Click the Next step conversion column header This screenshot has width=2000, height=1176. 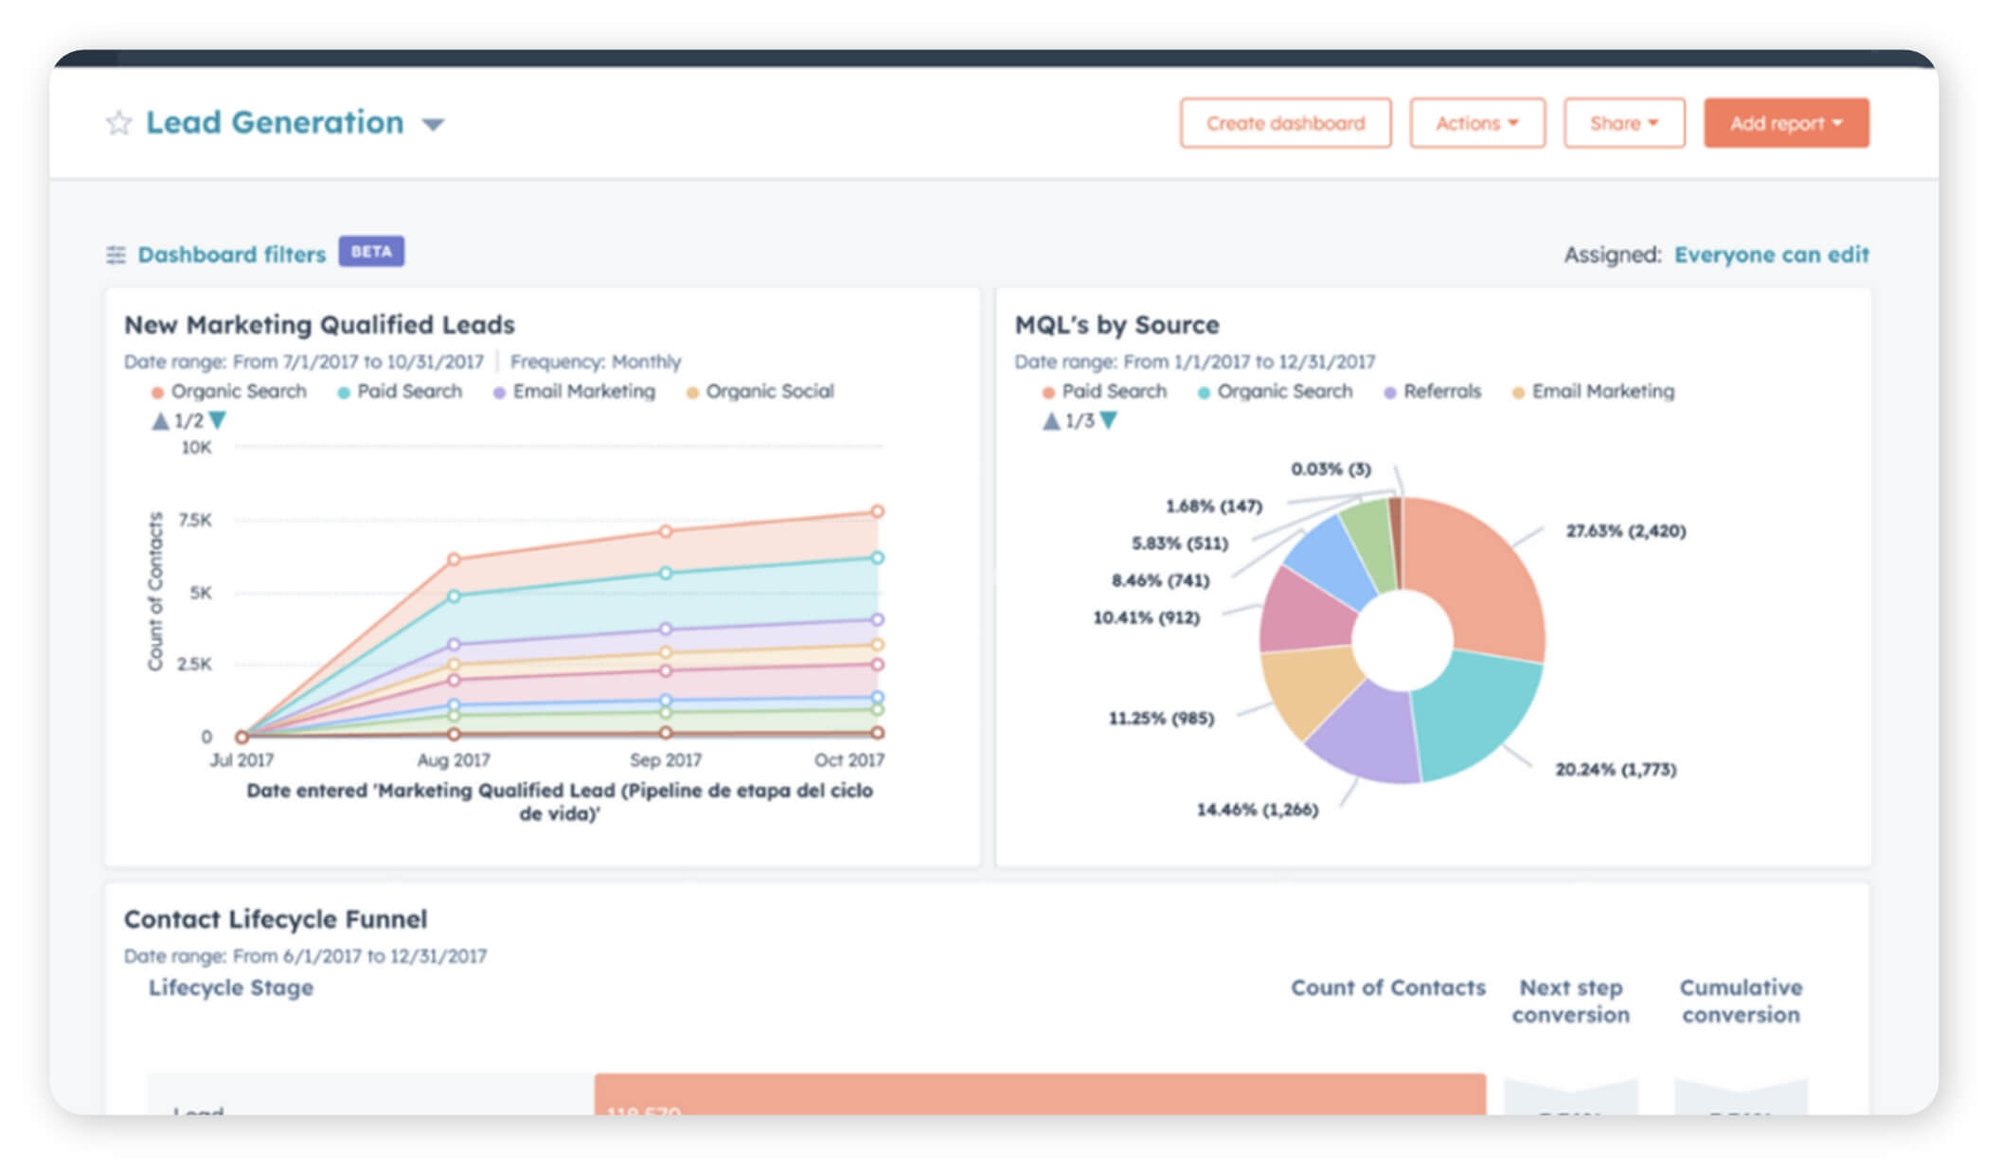click(1571, 1001)
